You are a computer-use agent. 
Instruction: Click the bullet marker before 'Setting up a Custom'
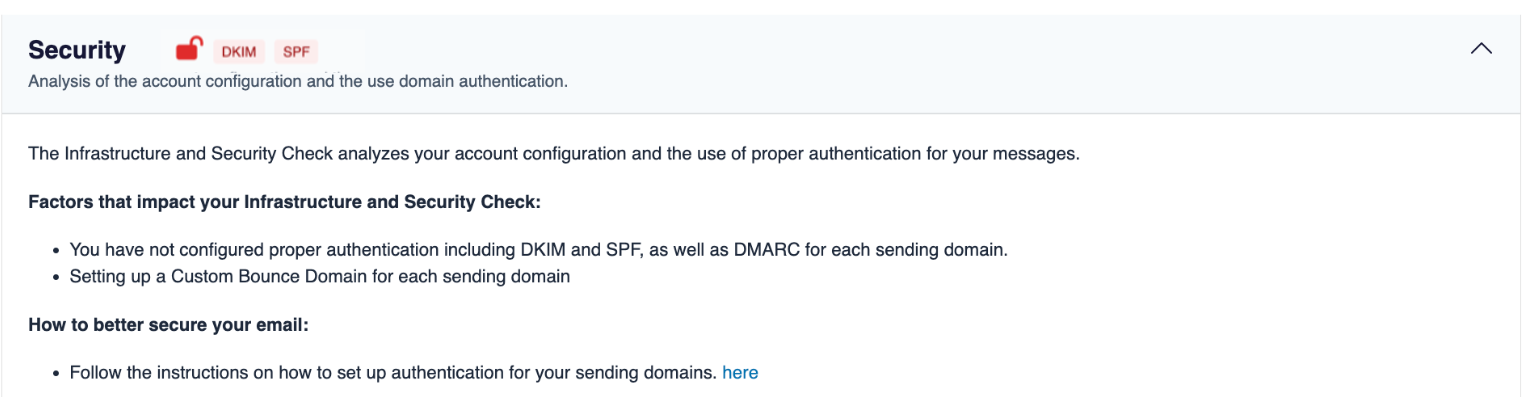click(x=58, y=277)
